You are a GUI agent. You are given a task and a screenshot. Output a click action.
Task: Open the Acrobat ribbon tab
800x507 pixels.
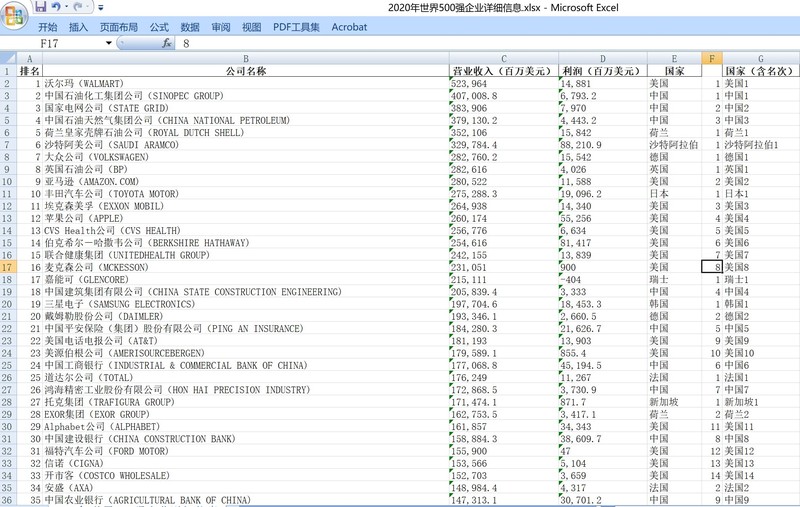[x=349, y=27]
